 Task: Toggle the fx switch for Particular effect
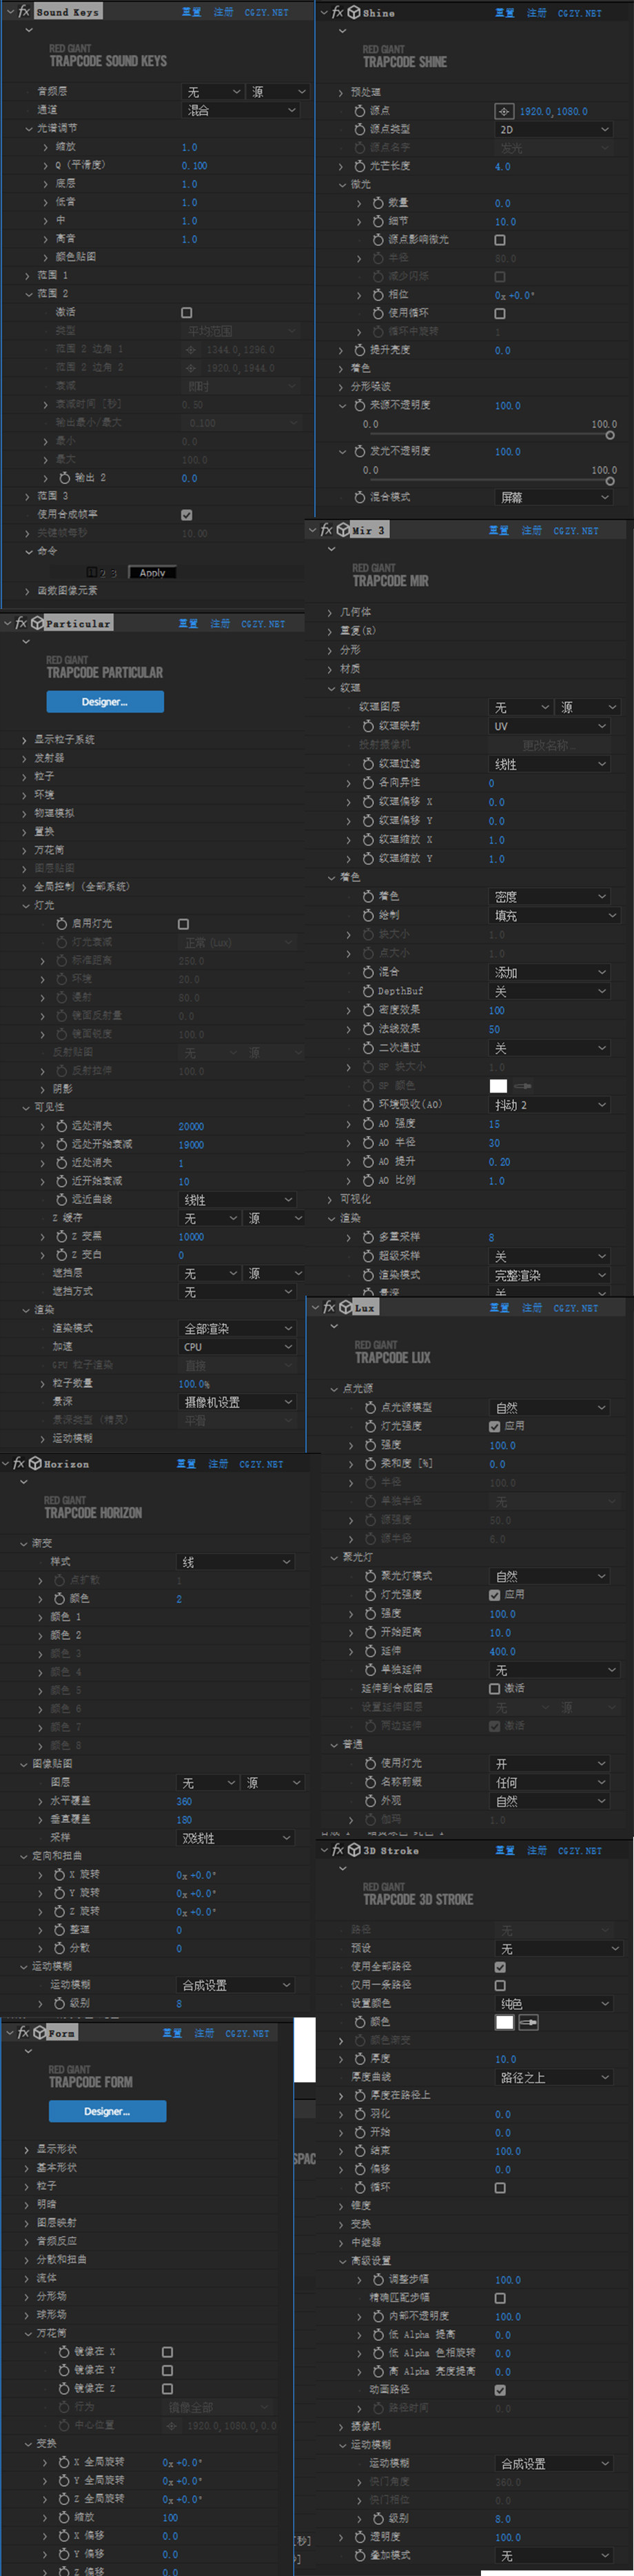pos(21,623)
